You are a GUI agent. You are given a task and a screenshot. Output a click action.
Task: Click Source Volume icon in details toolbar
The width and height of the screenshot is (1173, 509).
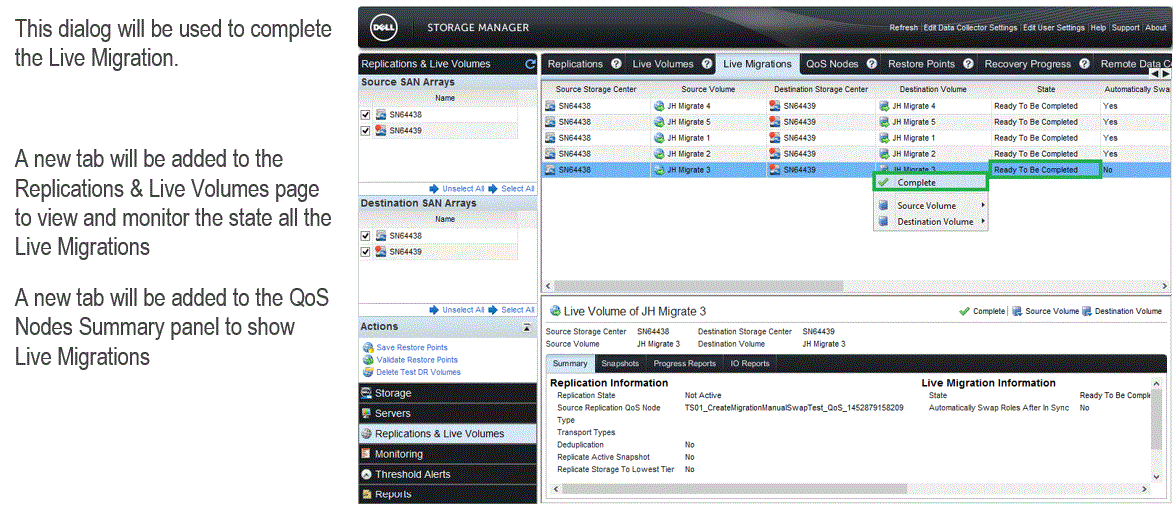coord(1017,311)
